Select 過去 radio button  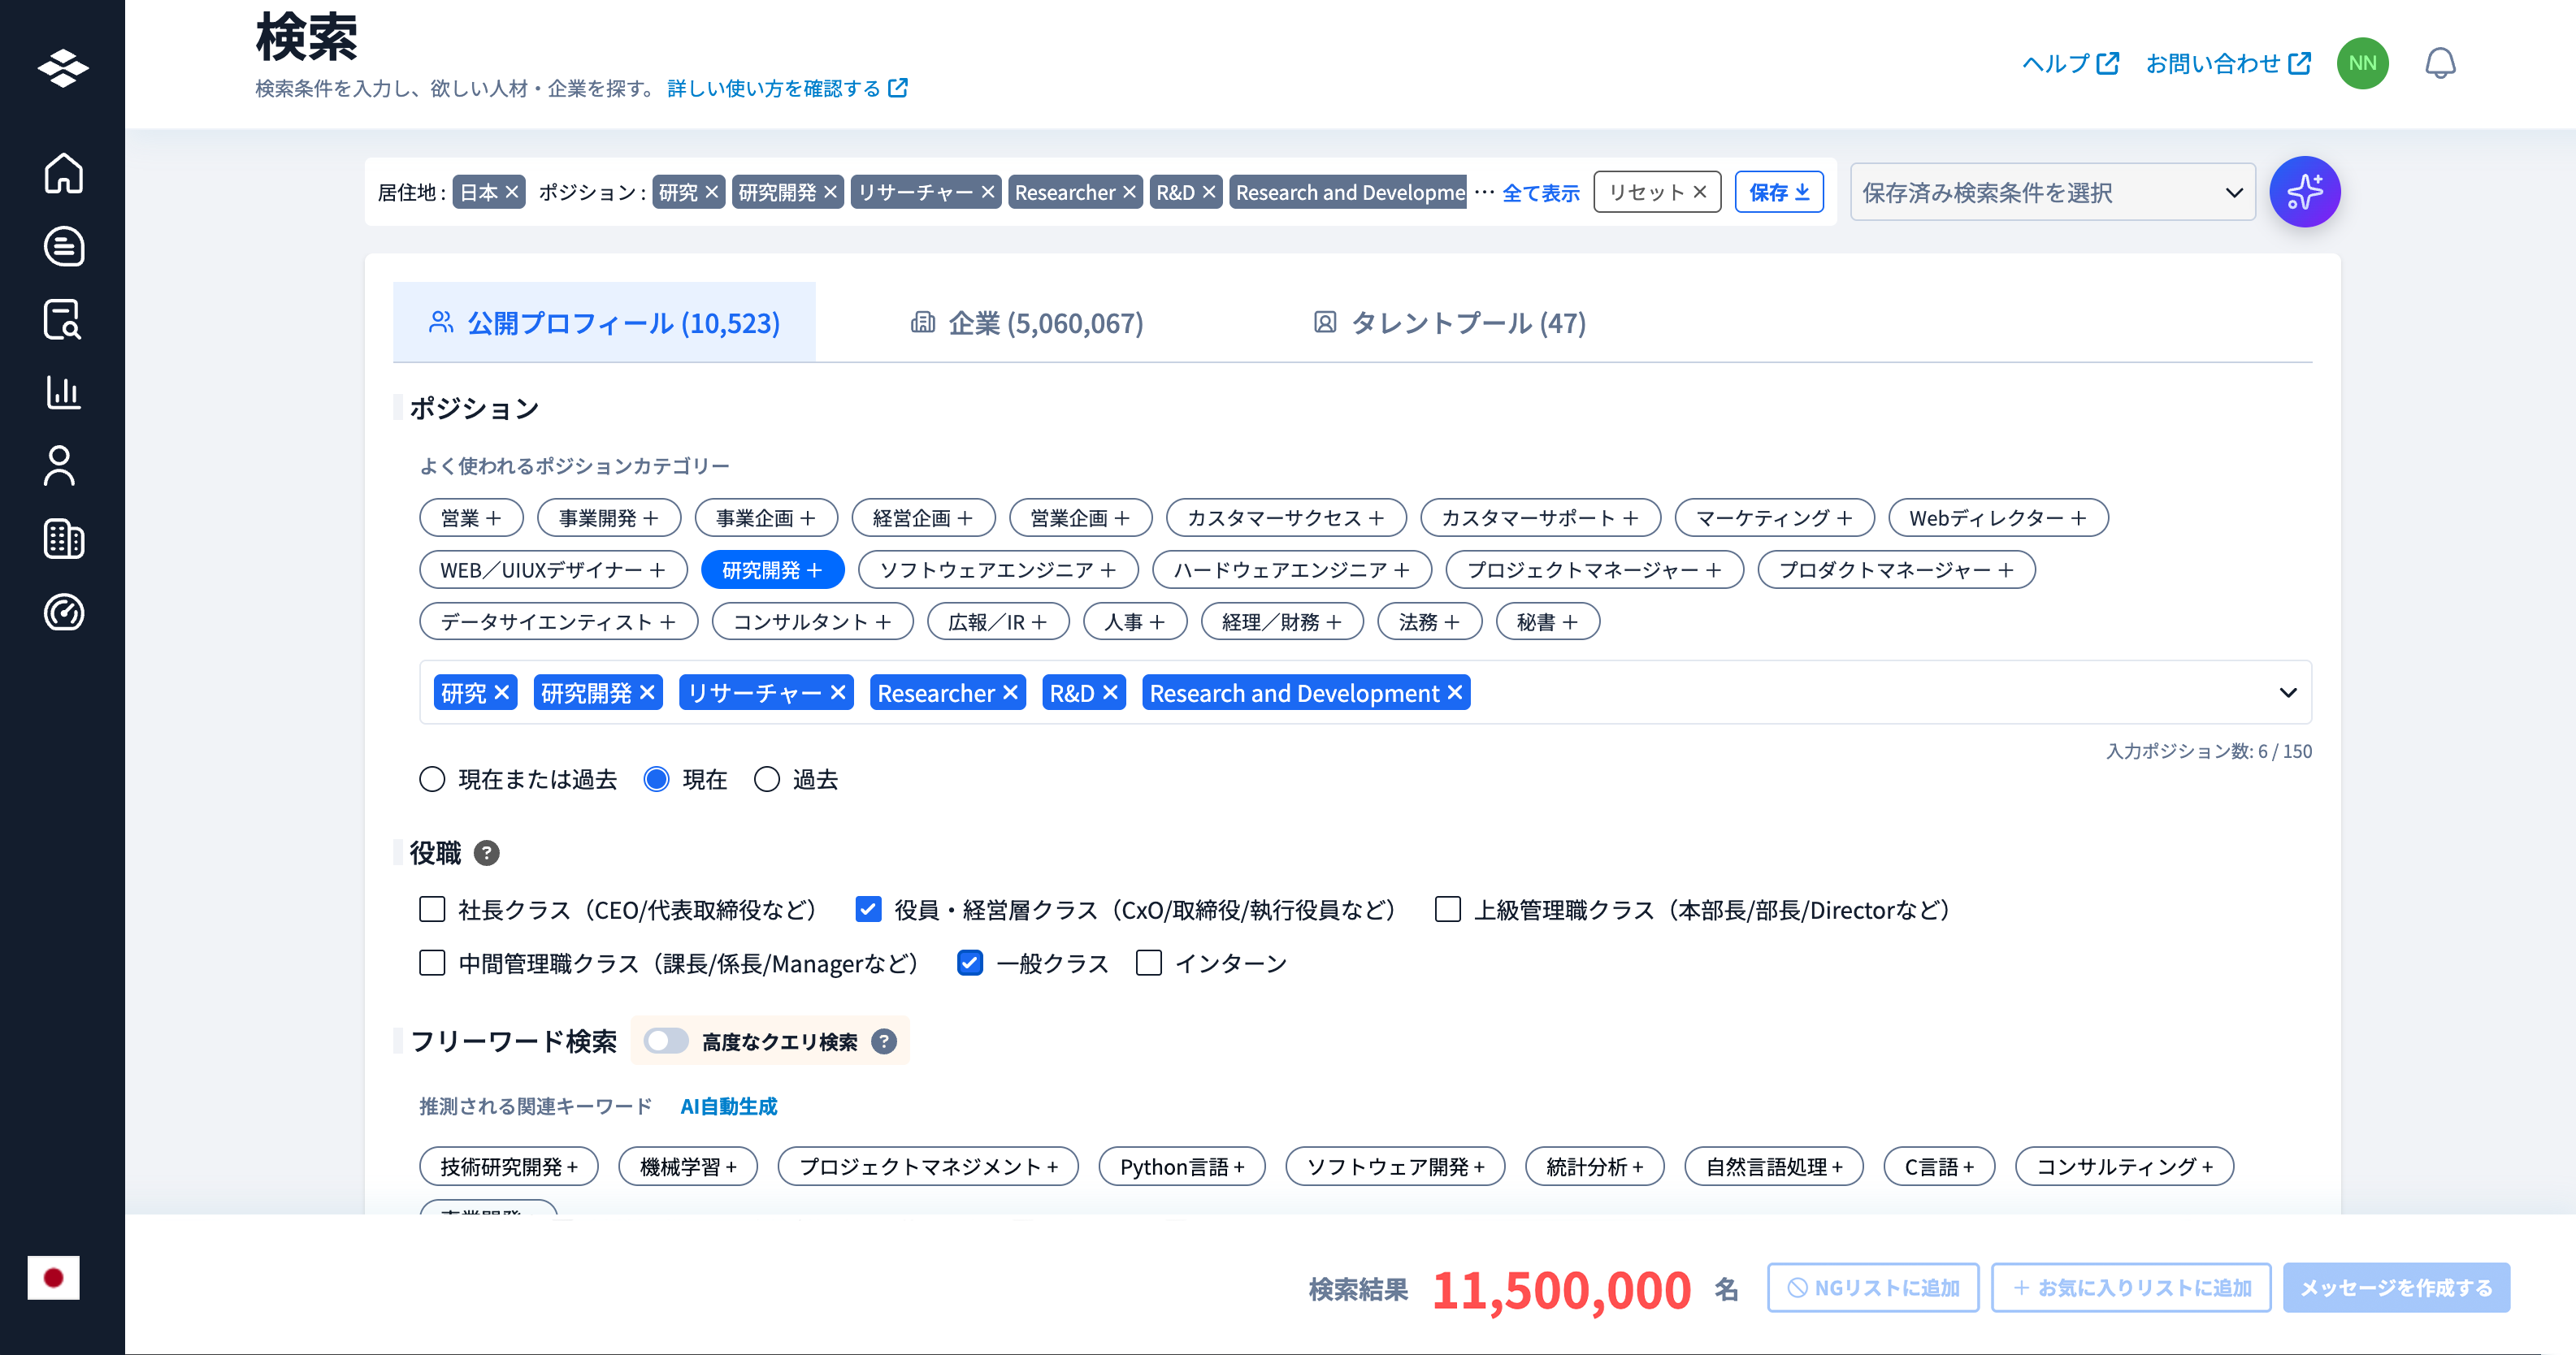pyautogui.click(x=767, y=779)
